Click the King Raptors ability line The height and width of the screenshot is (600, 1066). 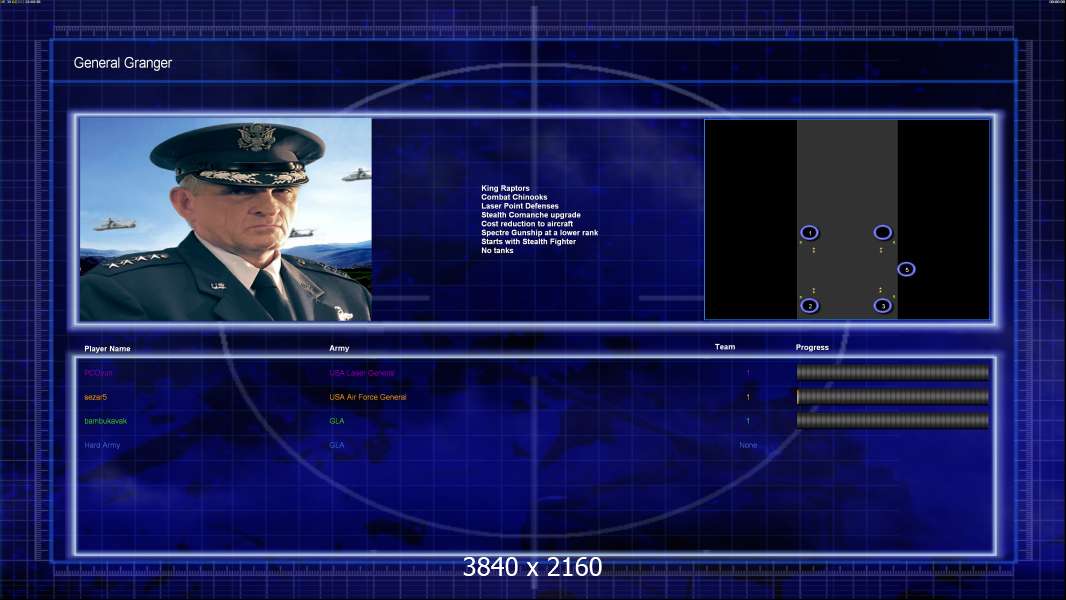(505, 188)
